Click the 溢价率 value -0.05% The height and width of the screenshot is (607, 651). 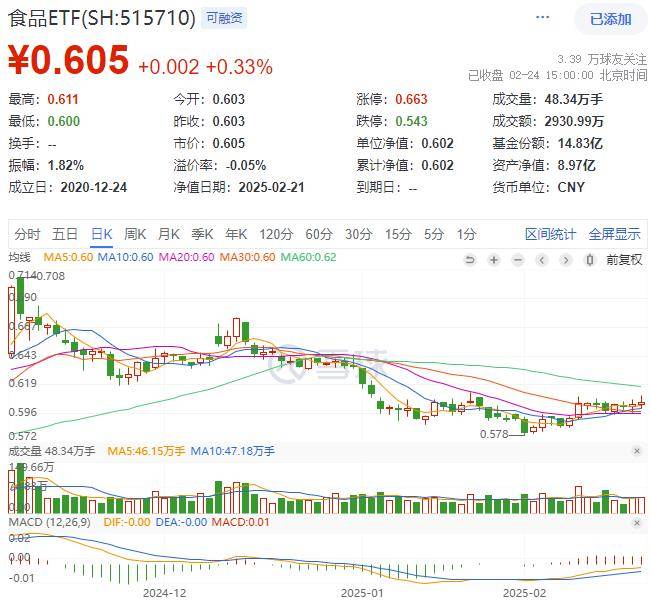(246, 165)
